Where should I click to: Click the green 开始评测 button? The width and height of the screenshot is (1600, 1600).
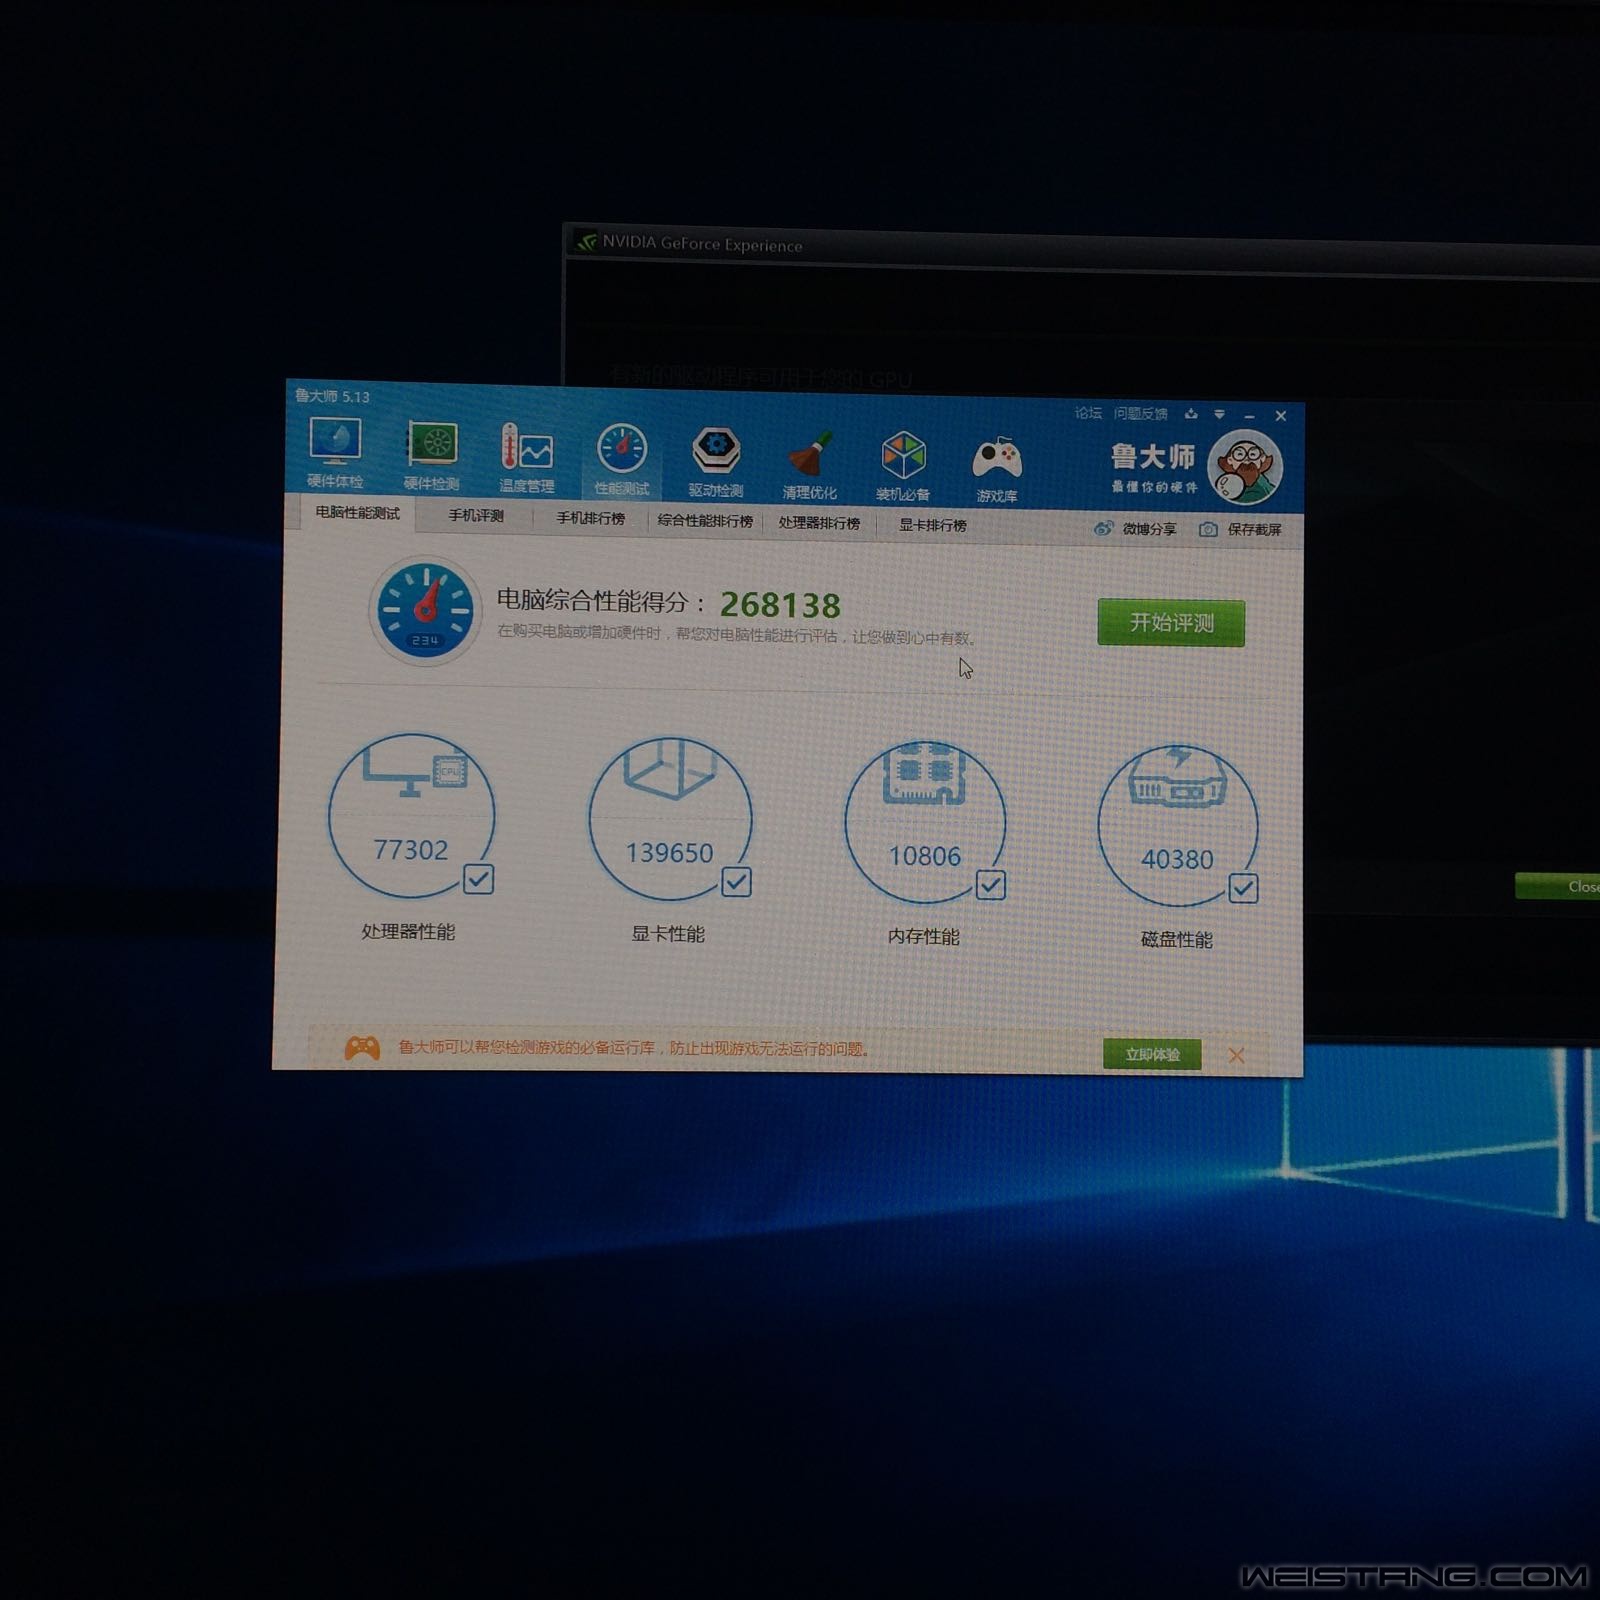[1171, 623]
